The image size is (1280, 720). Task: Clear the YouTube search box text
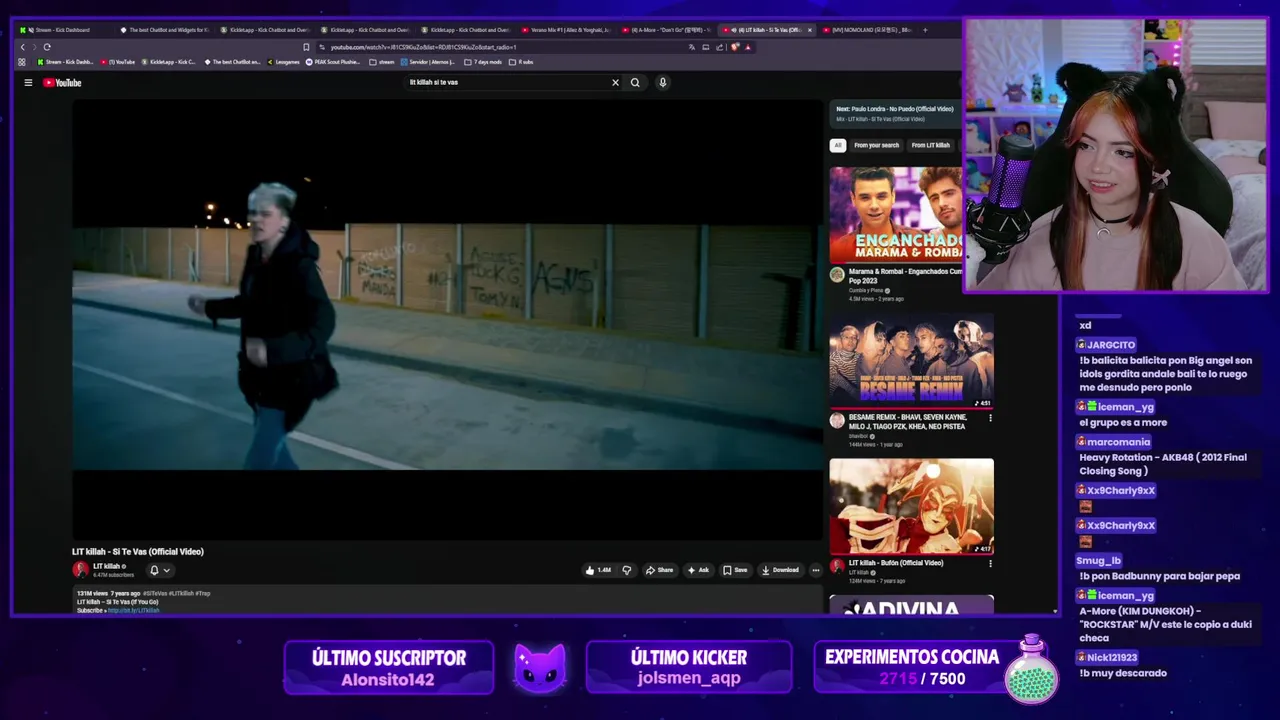coord(615,83)
